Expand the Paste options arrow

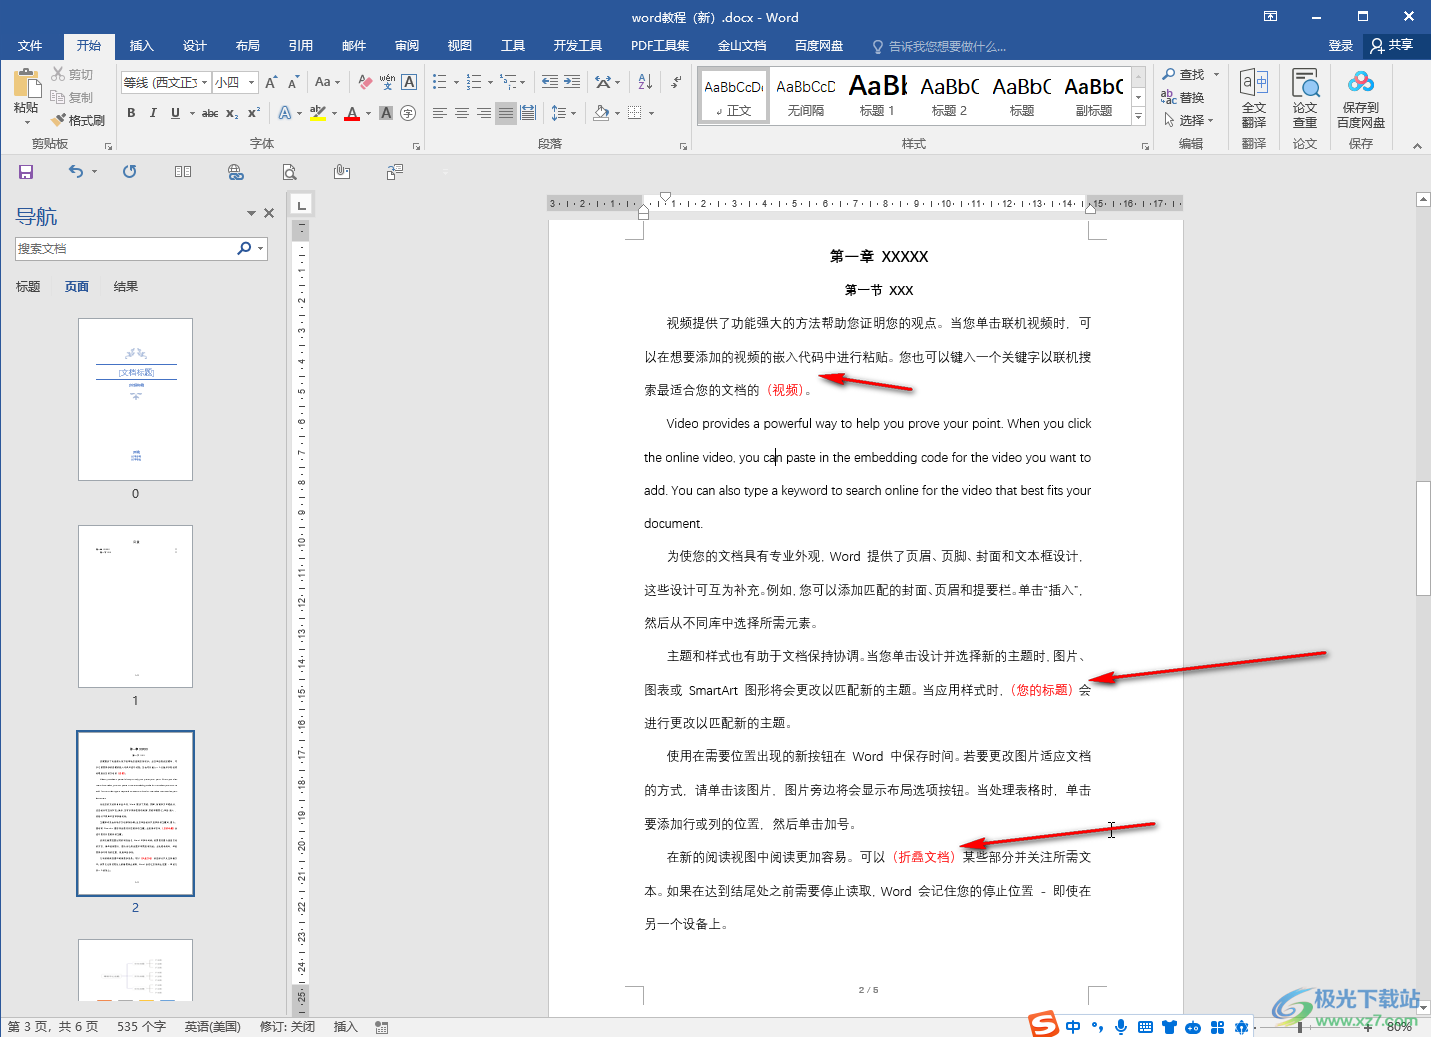pyautogui.click(x=27, y=122)
